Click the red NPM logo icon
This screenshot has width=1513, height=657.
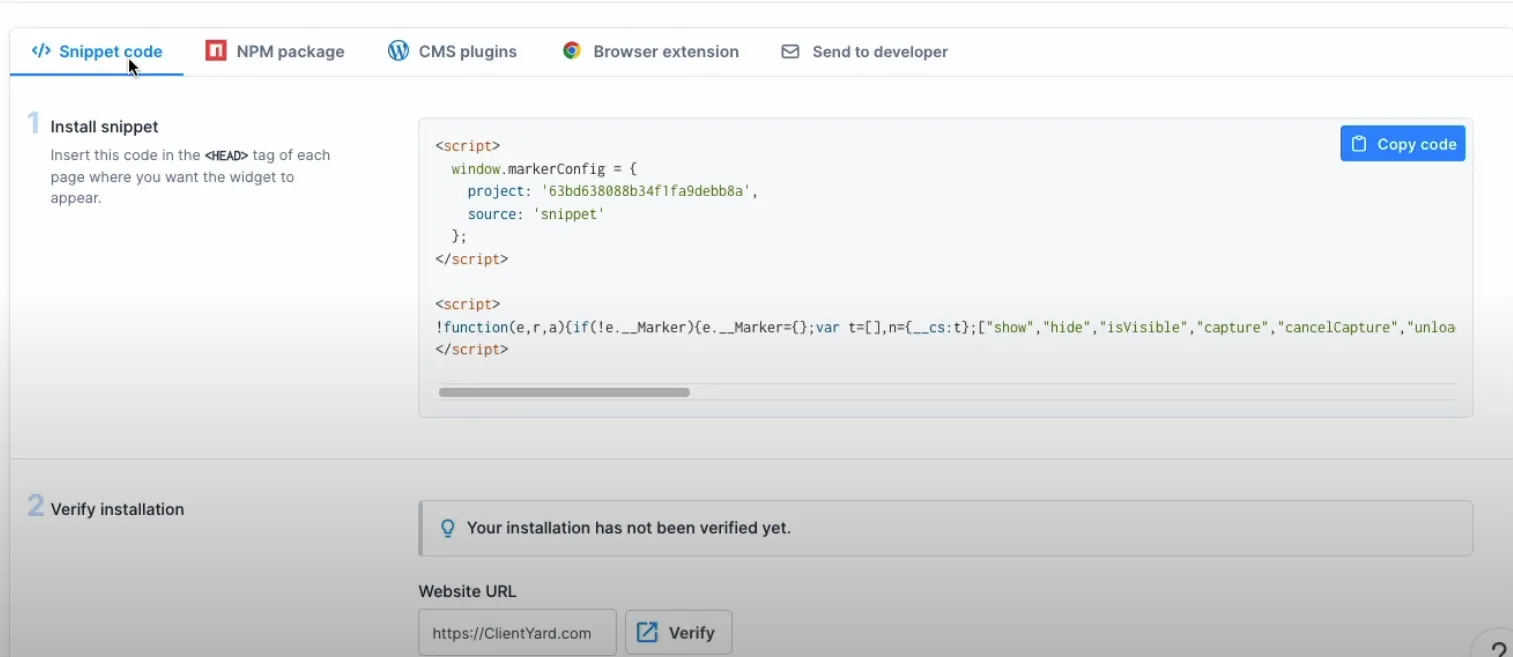216,51
